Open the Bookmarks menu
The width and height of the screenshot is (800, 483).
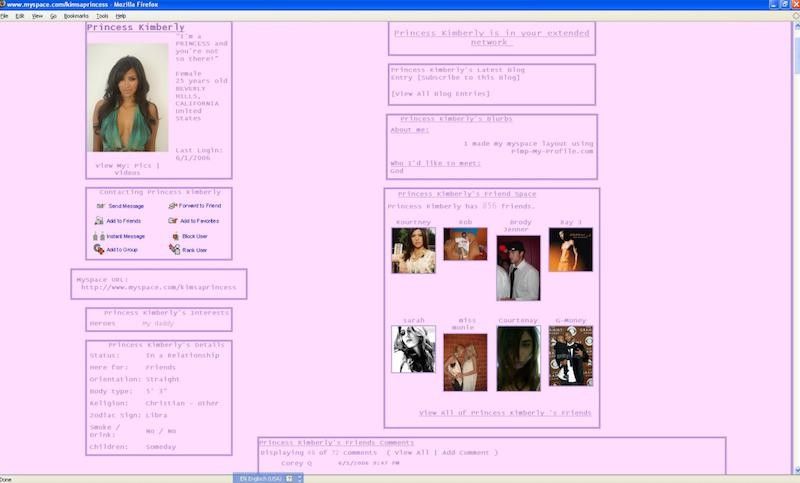76,16
